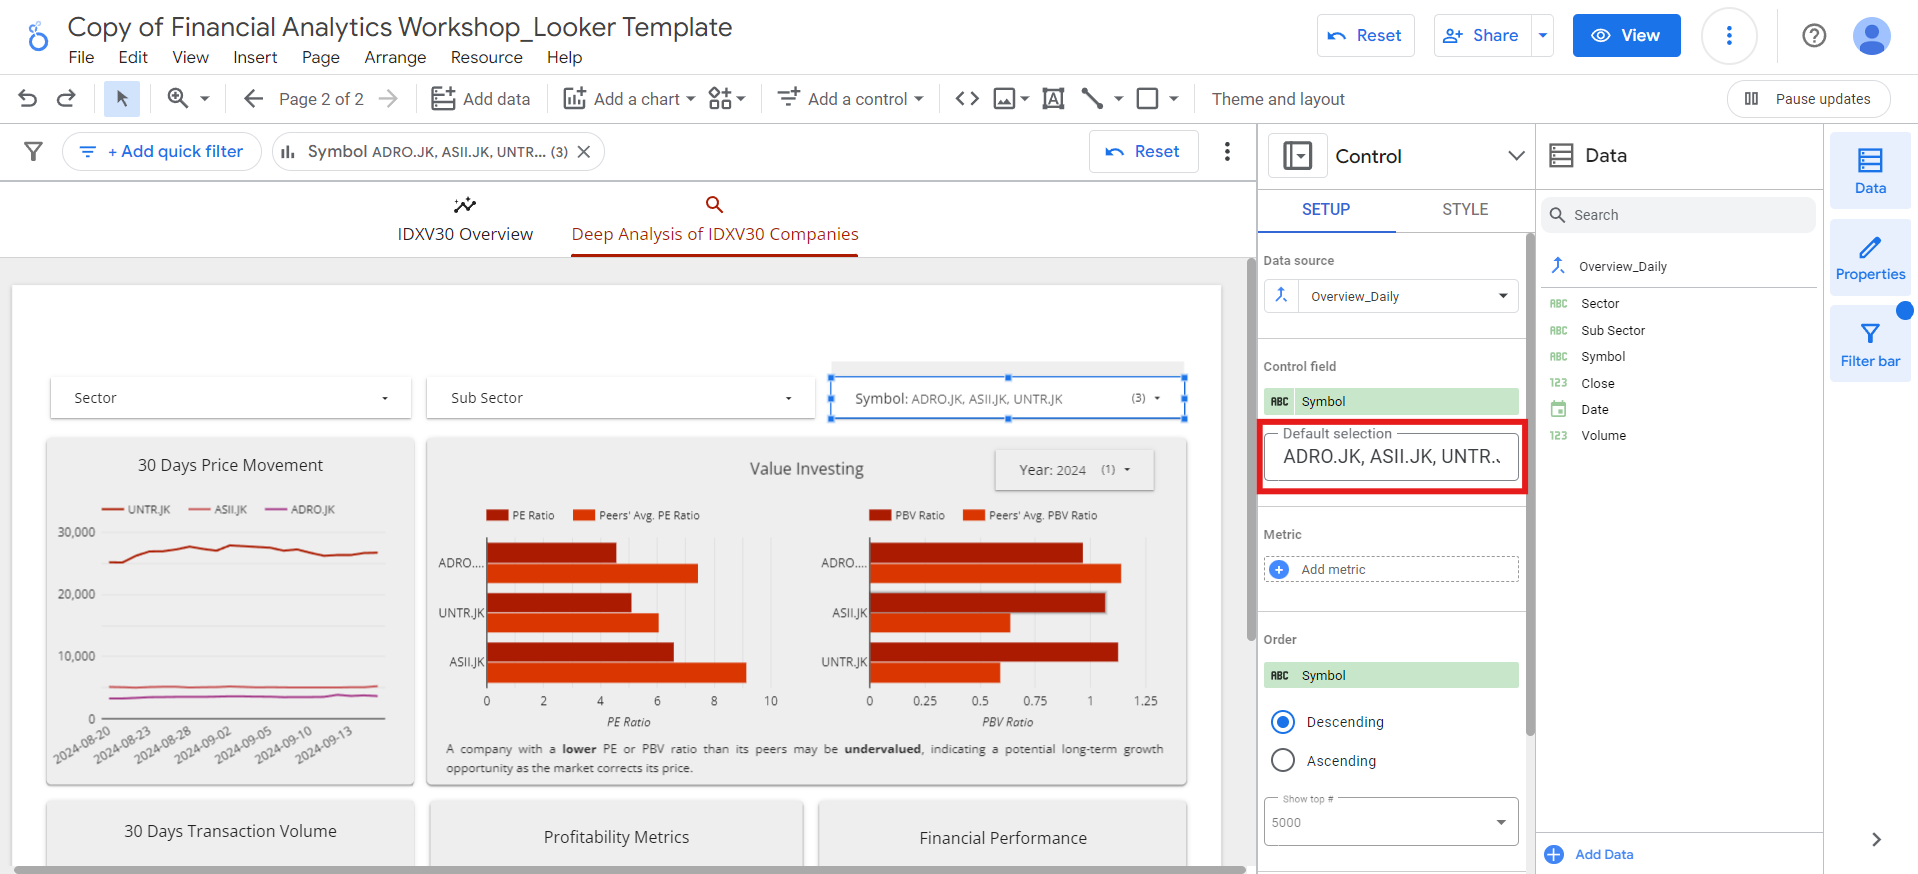1918x874 pixels.
Task: Select Descending order
Action: pyautogui.click(x=1283, y=722)
